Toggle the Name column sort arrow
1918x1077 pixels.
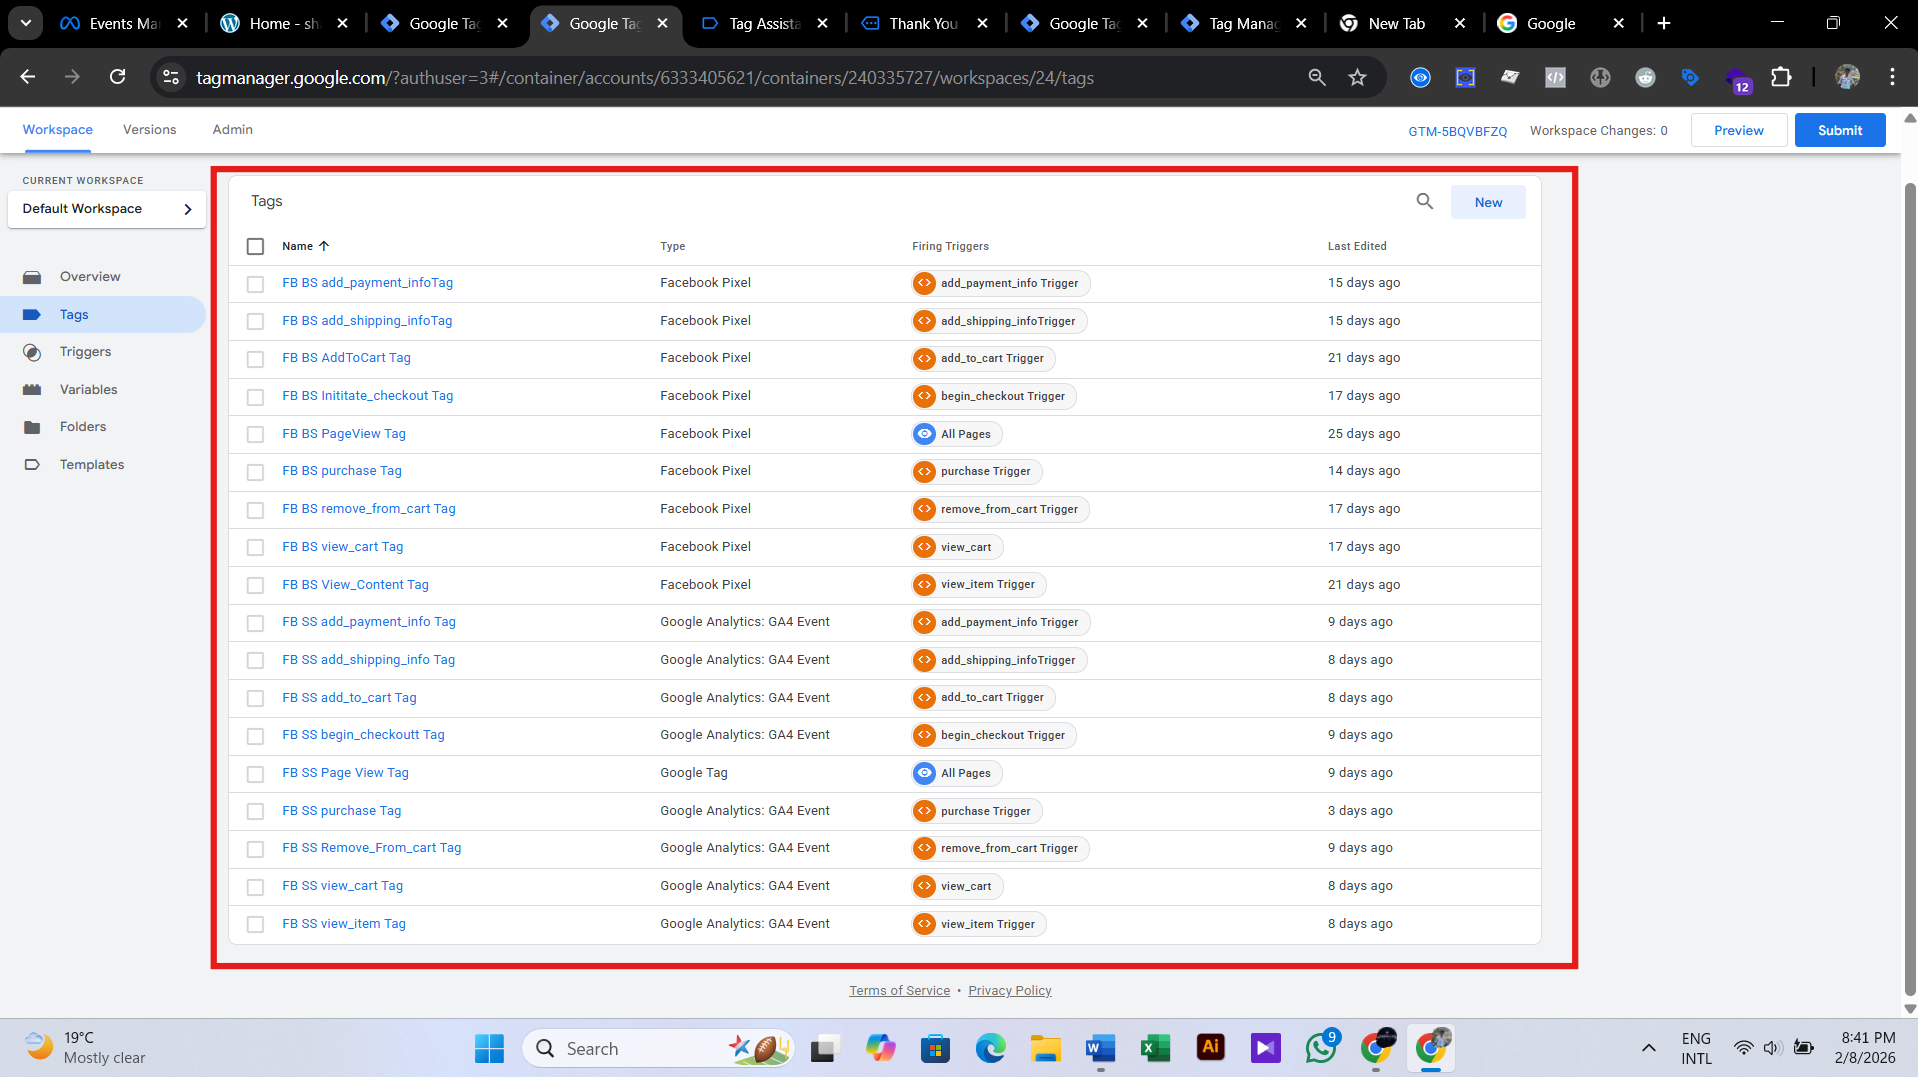pos(323,246)
